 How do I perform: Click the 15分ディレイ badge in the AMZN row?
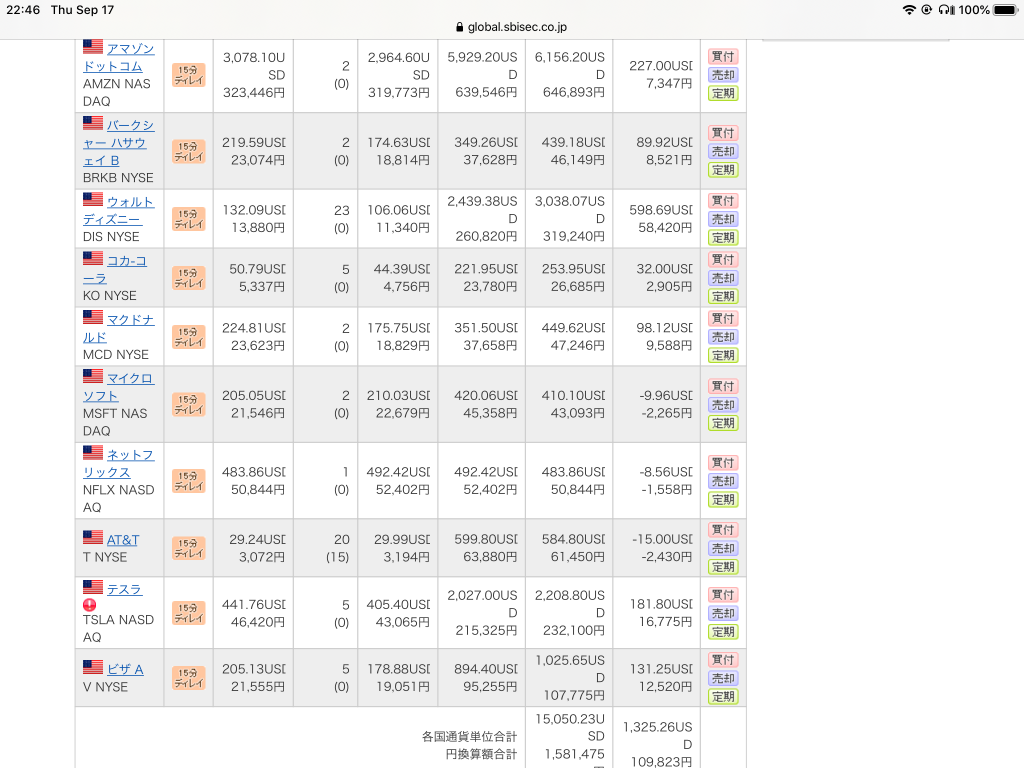(x=189, y=75)
